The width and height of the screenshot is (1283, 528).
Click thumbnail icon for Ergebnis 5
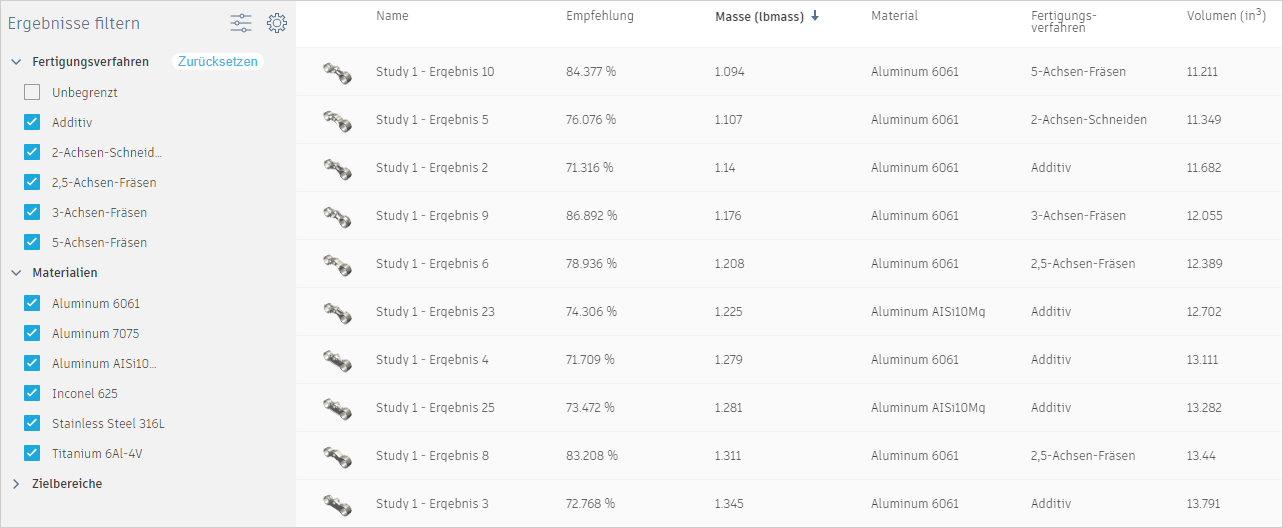(337, 120)
